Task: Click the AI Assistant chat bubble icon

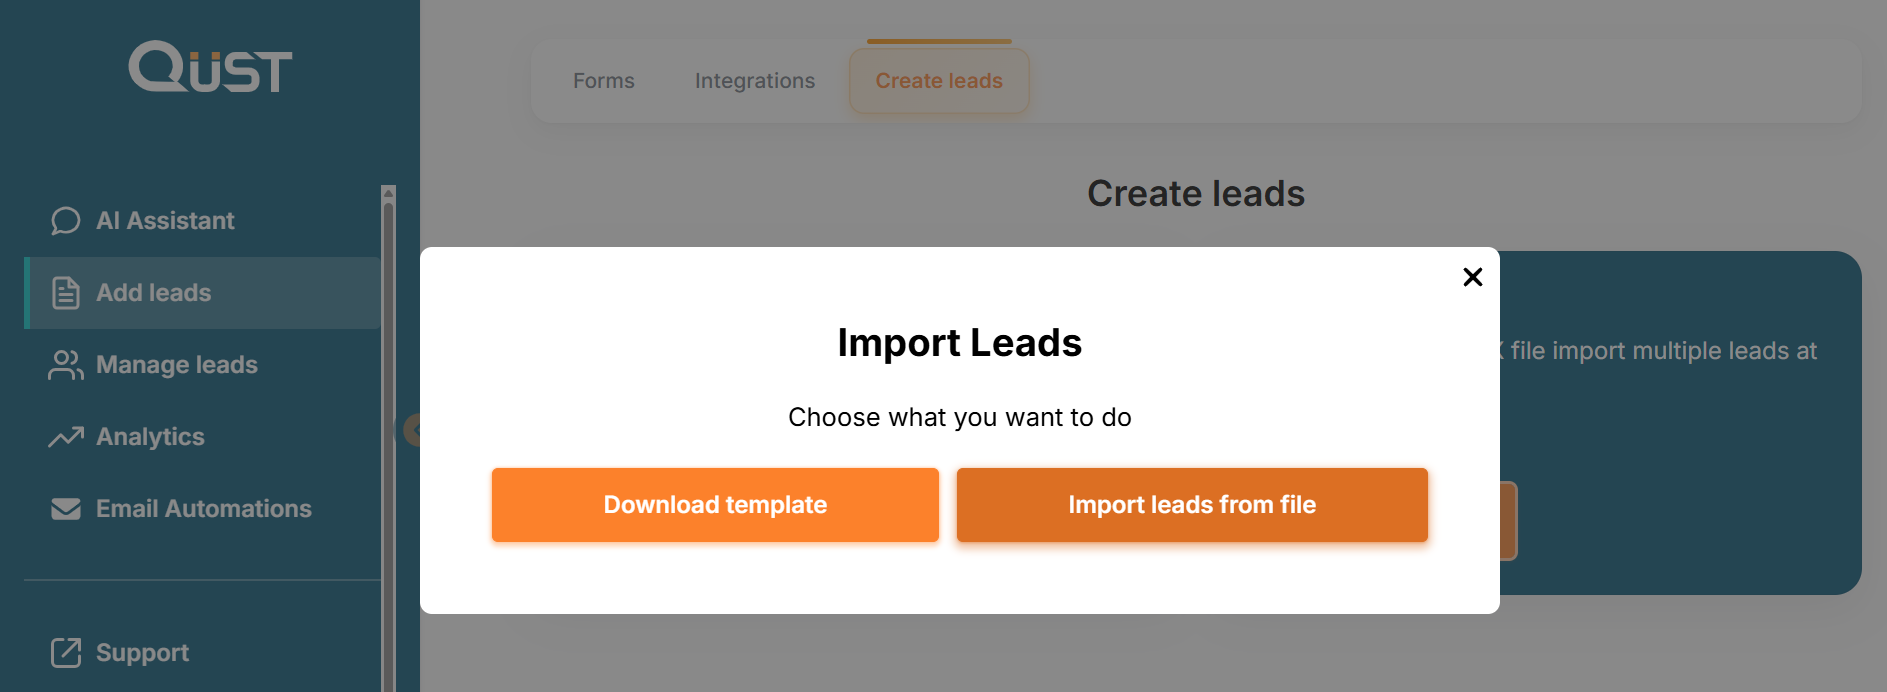Action: click(66, 221)
